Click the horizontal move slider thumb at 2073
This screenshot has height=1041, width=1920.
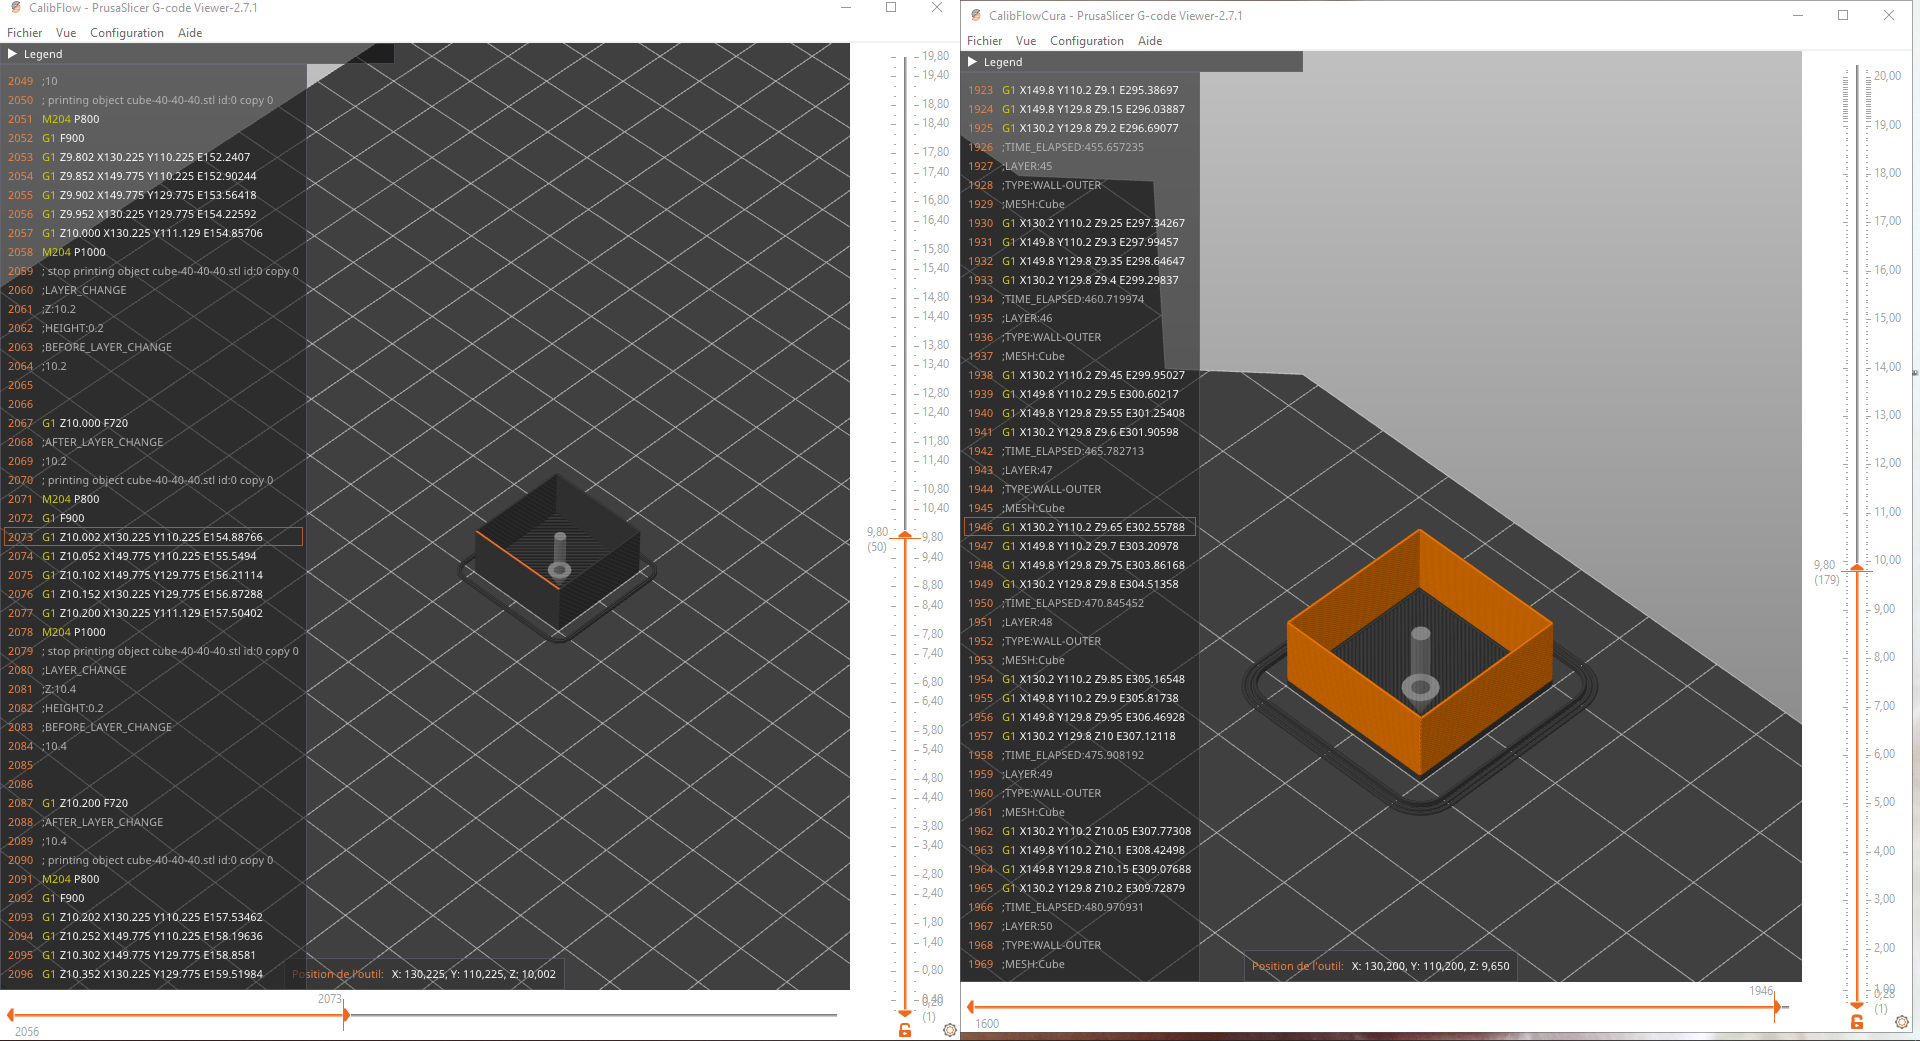click(x=346, y=1015)
